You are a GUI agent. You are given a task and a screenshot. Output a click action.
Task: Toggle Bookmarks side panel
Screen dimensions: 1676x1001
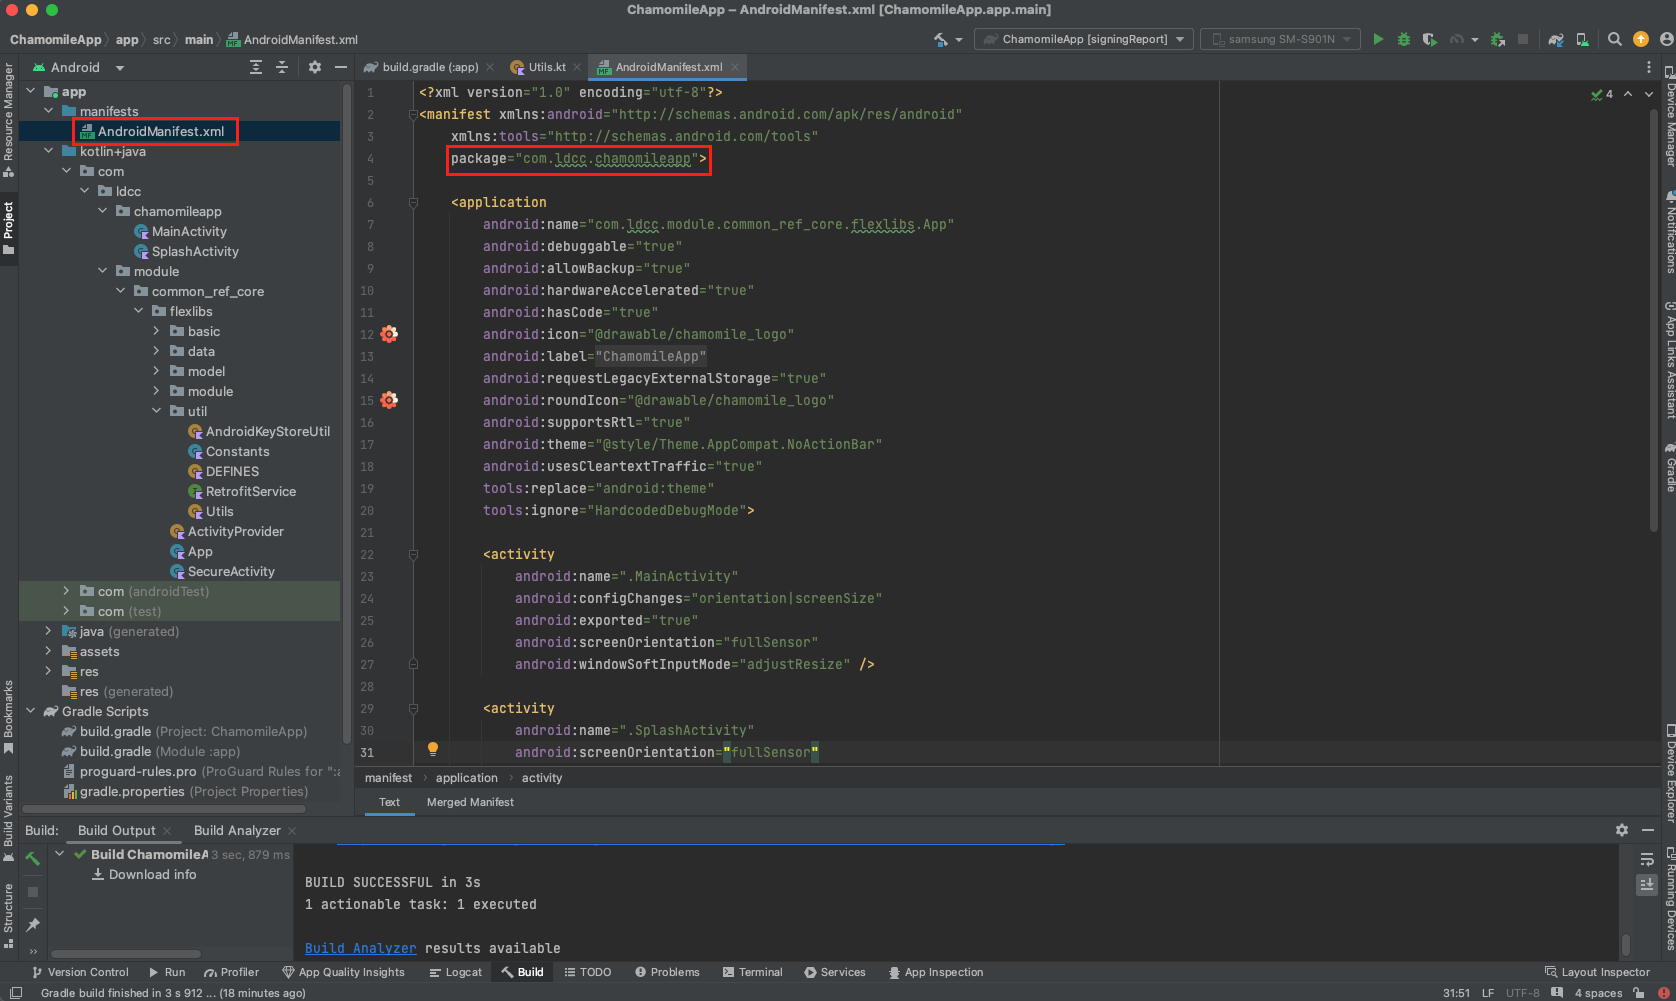coord(9,717)
